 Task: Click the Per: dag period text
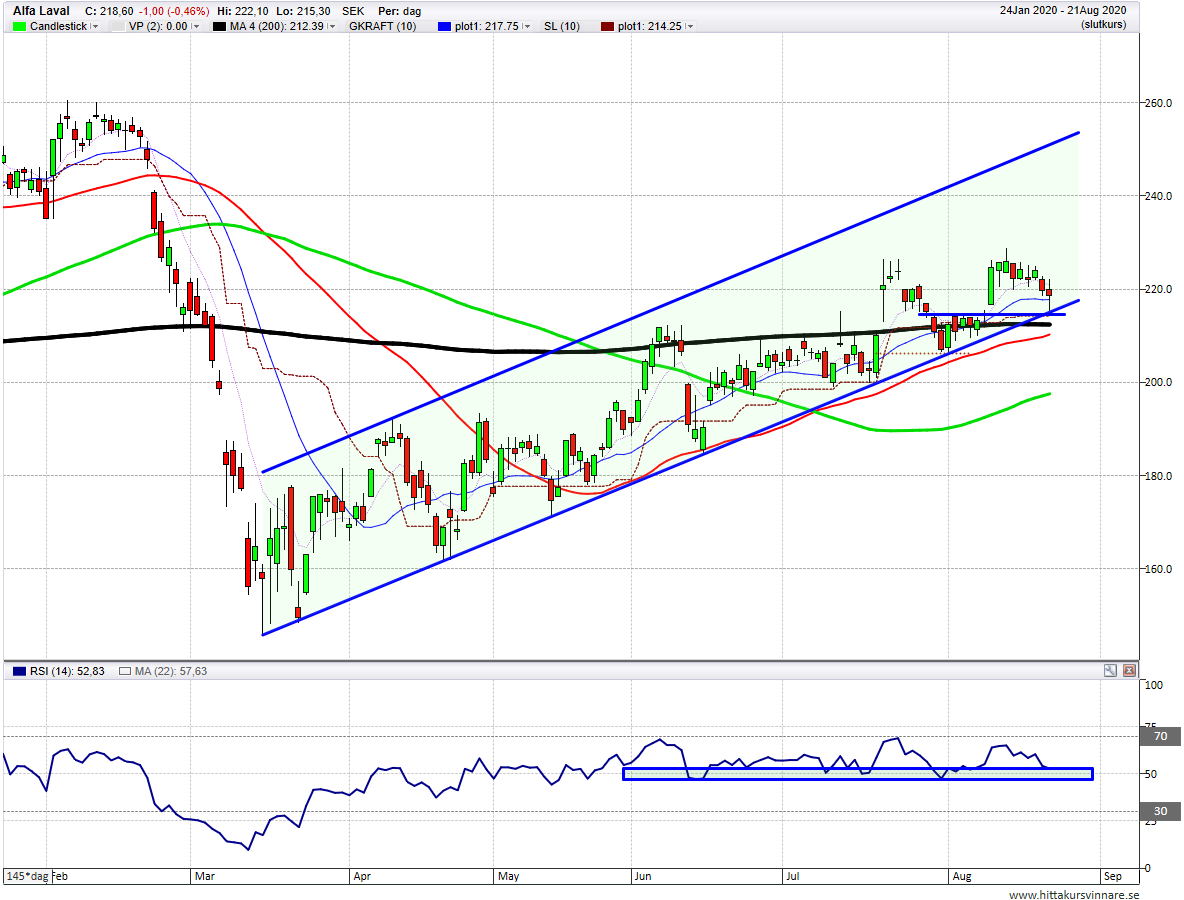399,11
